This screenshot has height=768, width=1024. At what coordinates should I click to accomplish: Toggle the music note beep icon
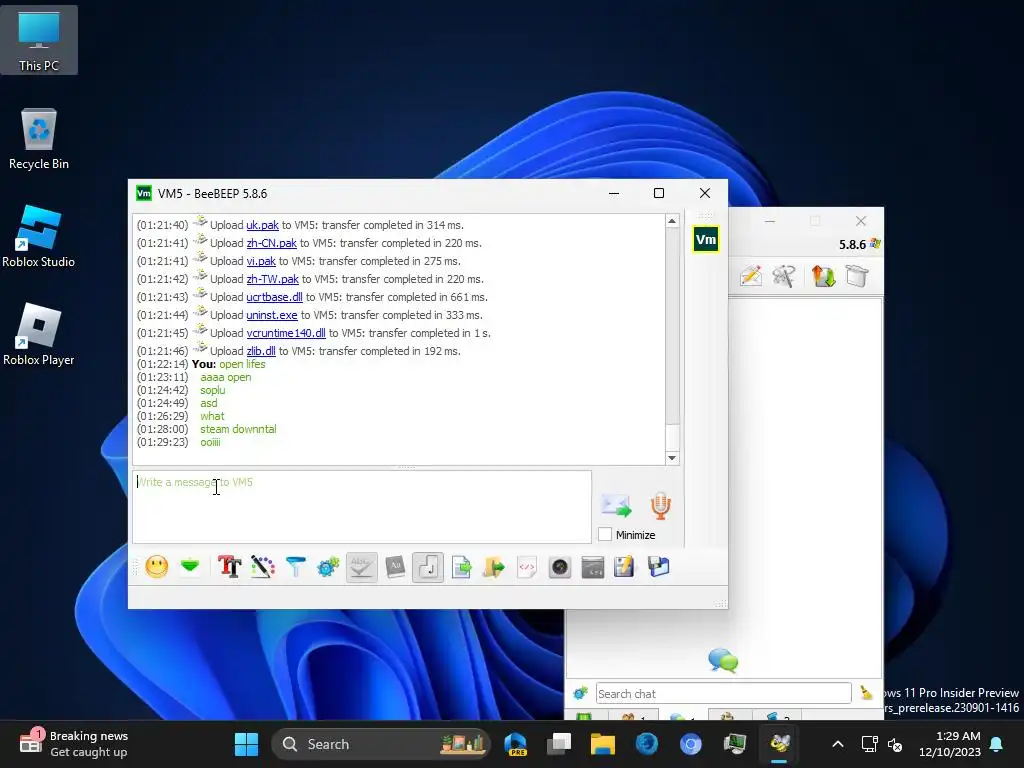pos(428,566)
